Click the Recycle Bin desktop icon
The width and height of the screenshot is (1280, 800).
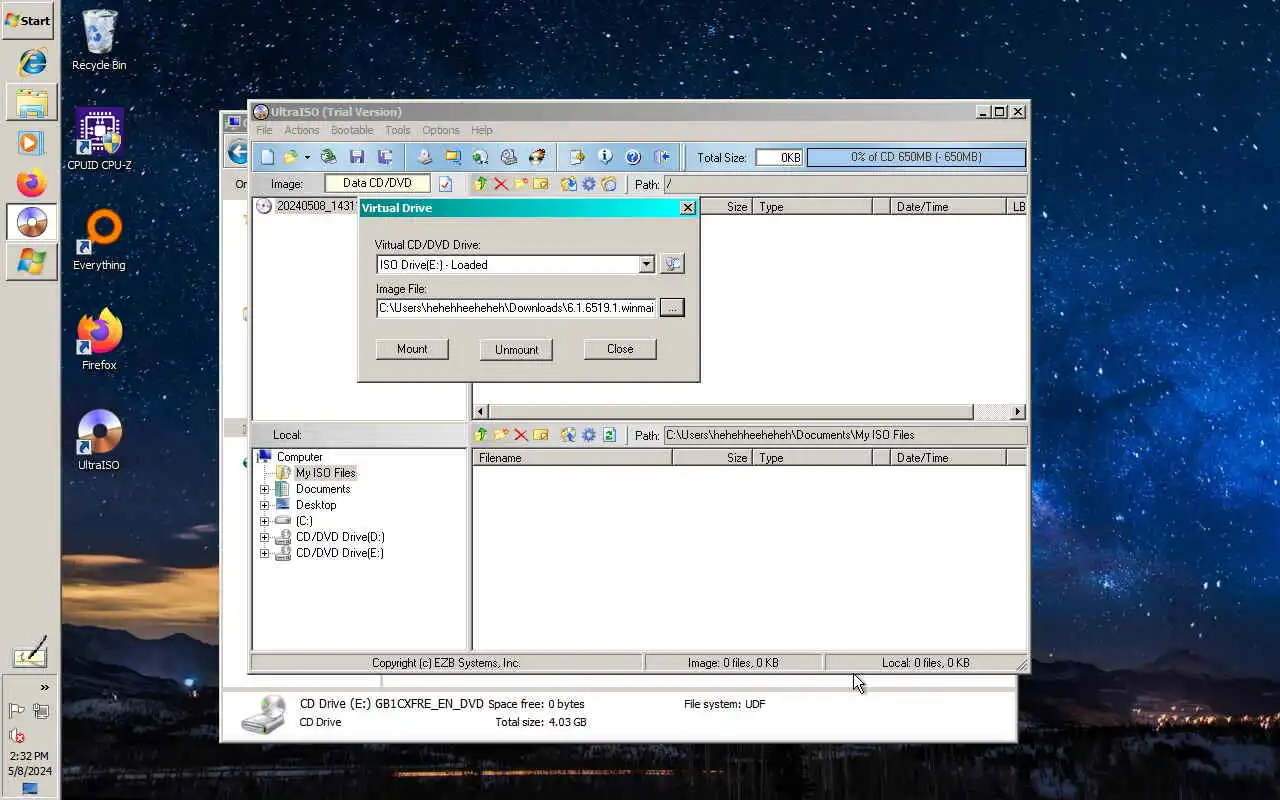click(x=99, y=40)
